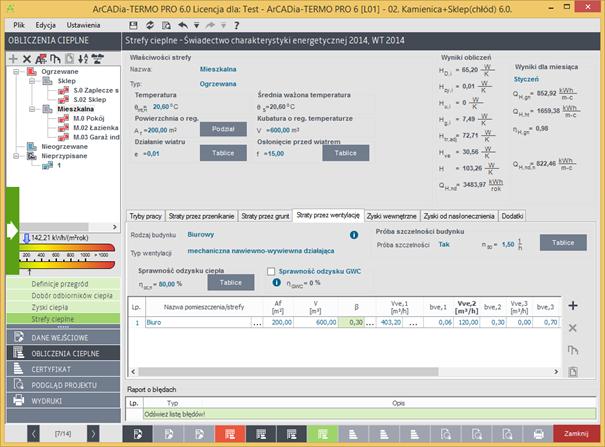Switch to the Straty przez grunt tab
Viewport: 605px width, 447px height.
click(265, 216)
